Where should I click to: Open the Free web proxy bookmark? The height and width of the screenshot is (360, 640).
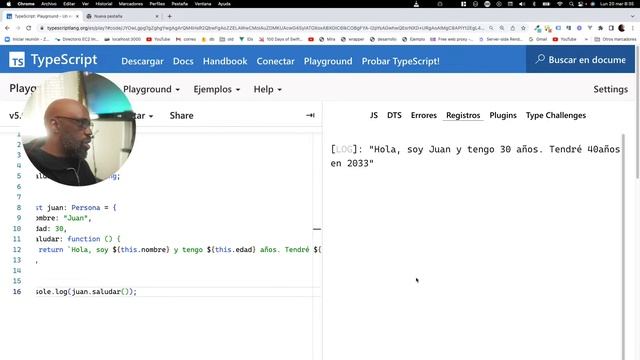(452, 39)
